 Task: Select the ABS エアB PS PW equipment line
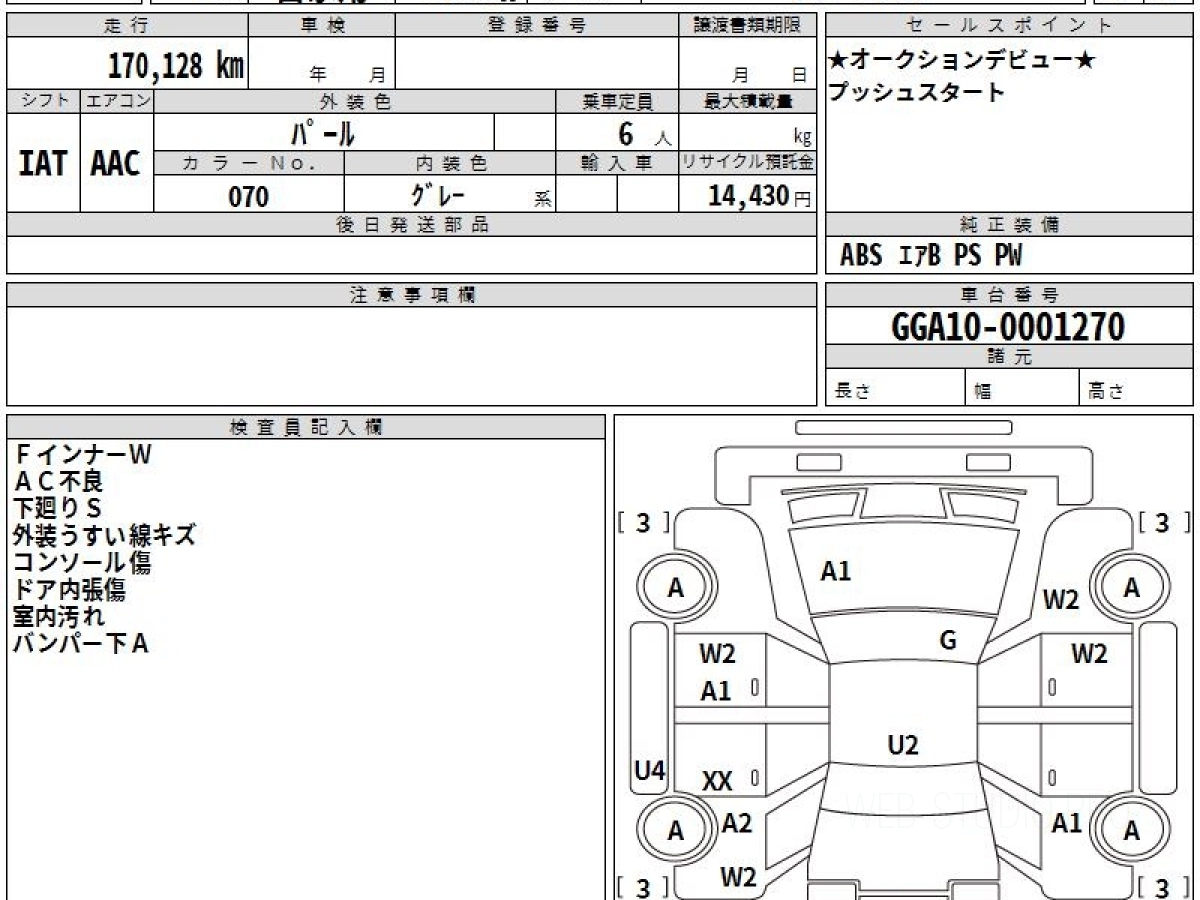932,256
